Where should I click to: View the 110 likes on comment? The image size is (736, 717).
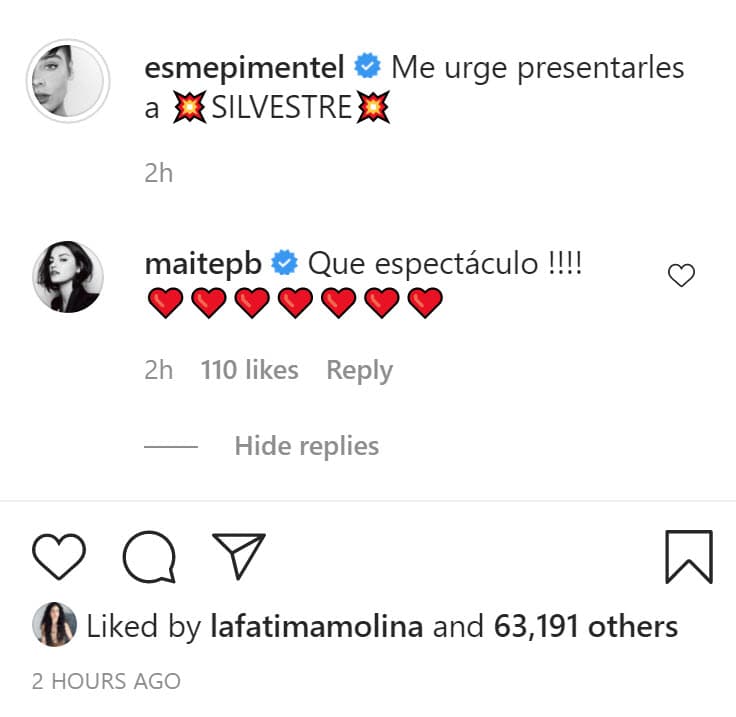click(249, 370)
